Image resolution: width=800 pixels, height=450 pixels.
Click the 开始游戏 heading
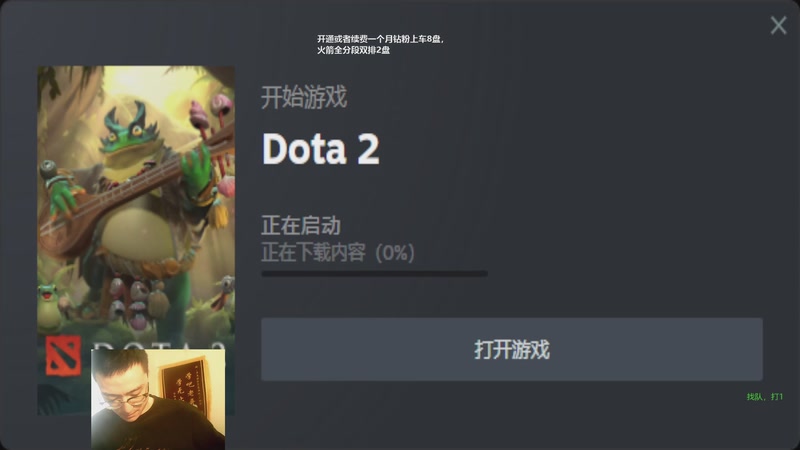[304, 97]
